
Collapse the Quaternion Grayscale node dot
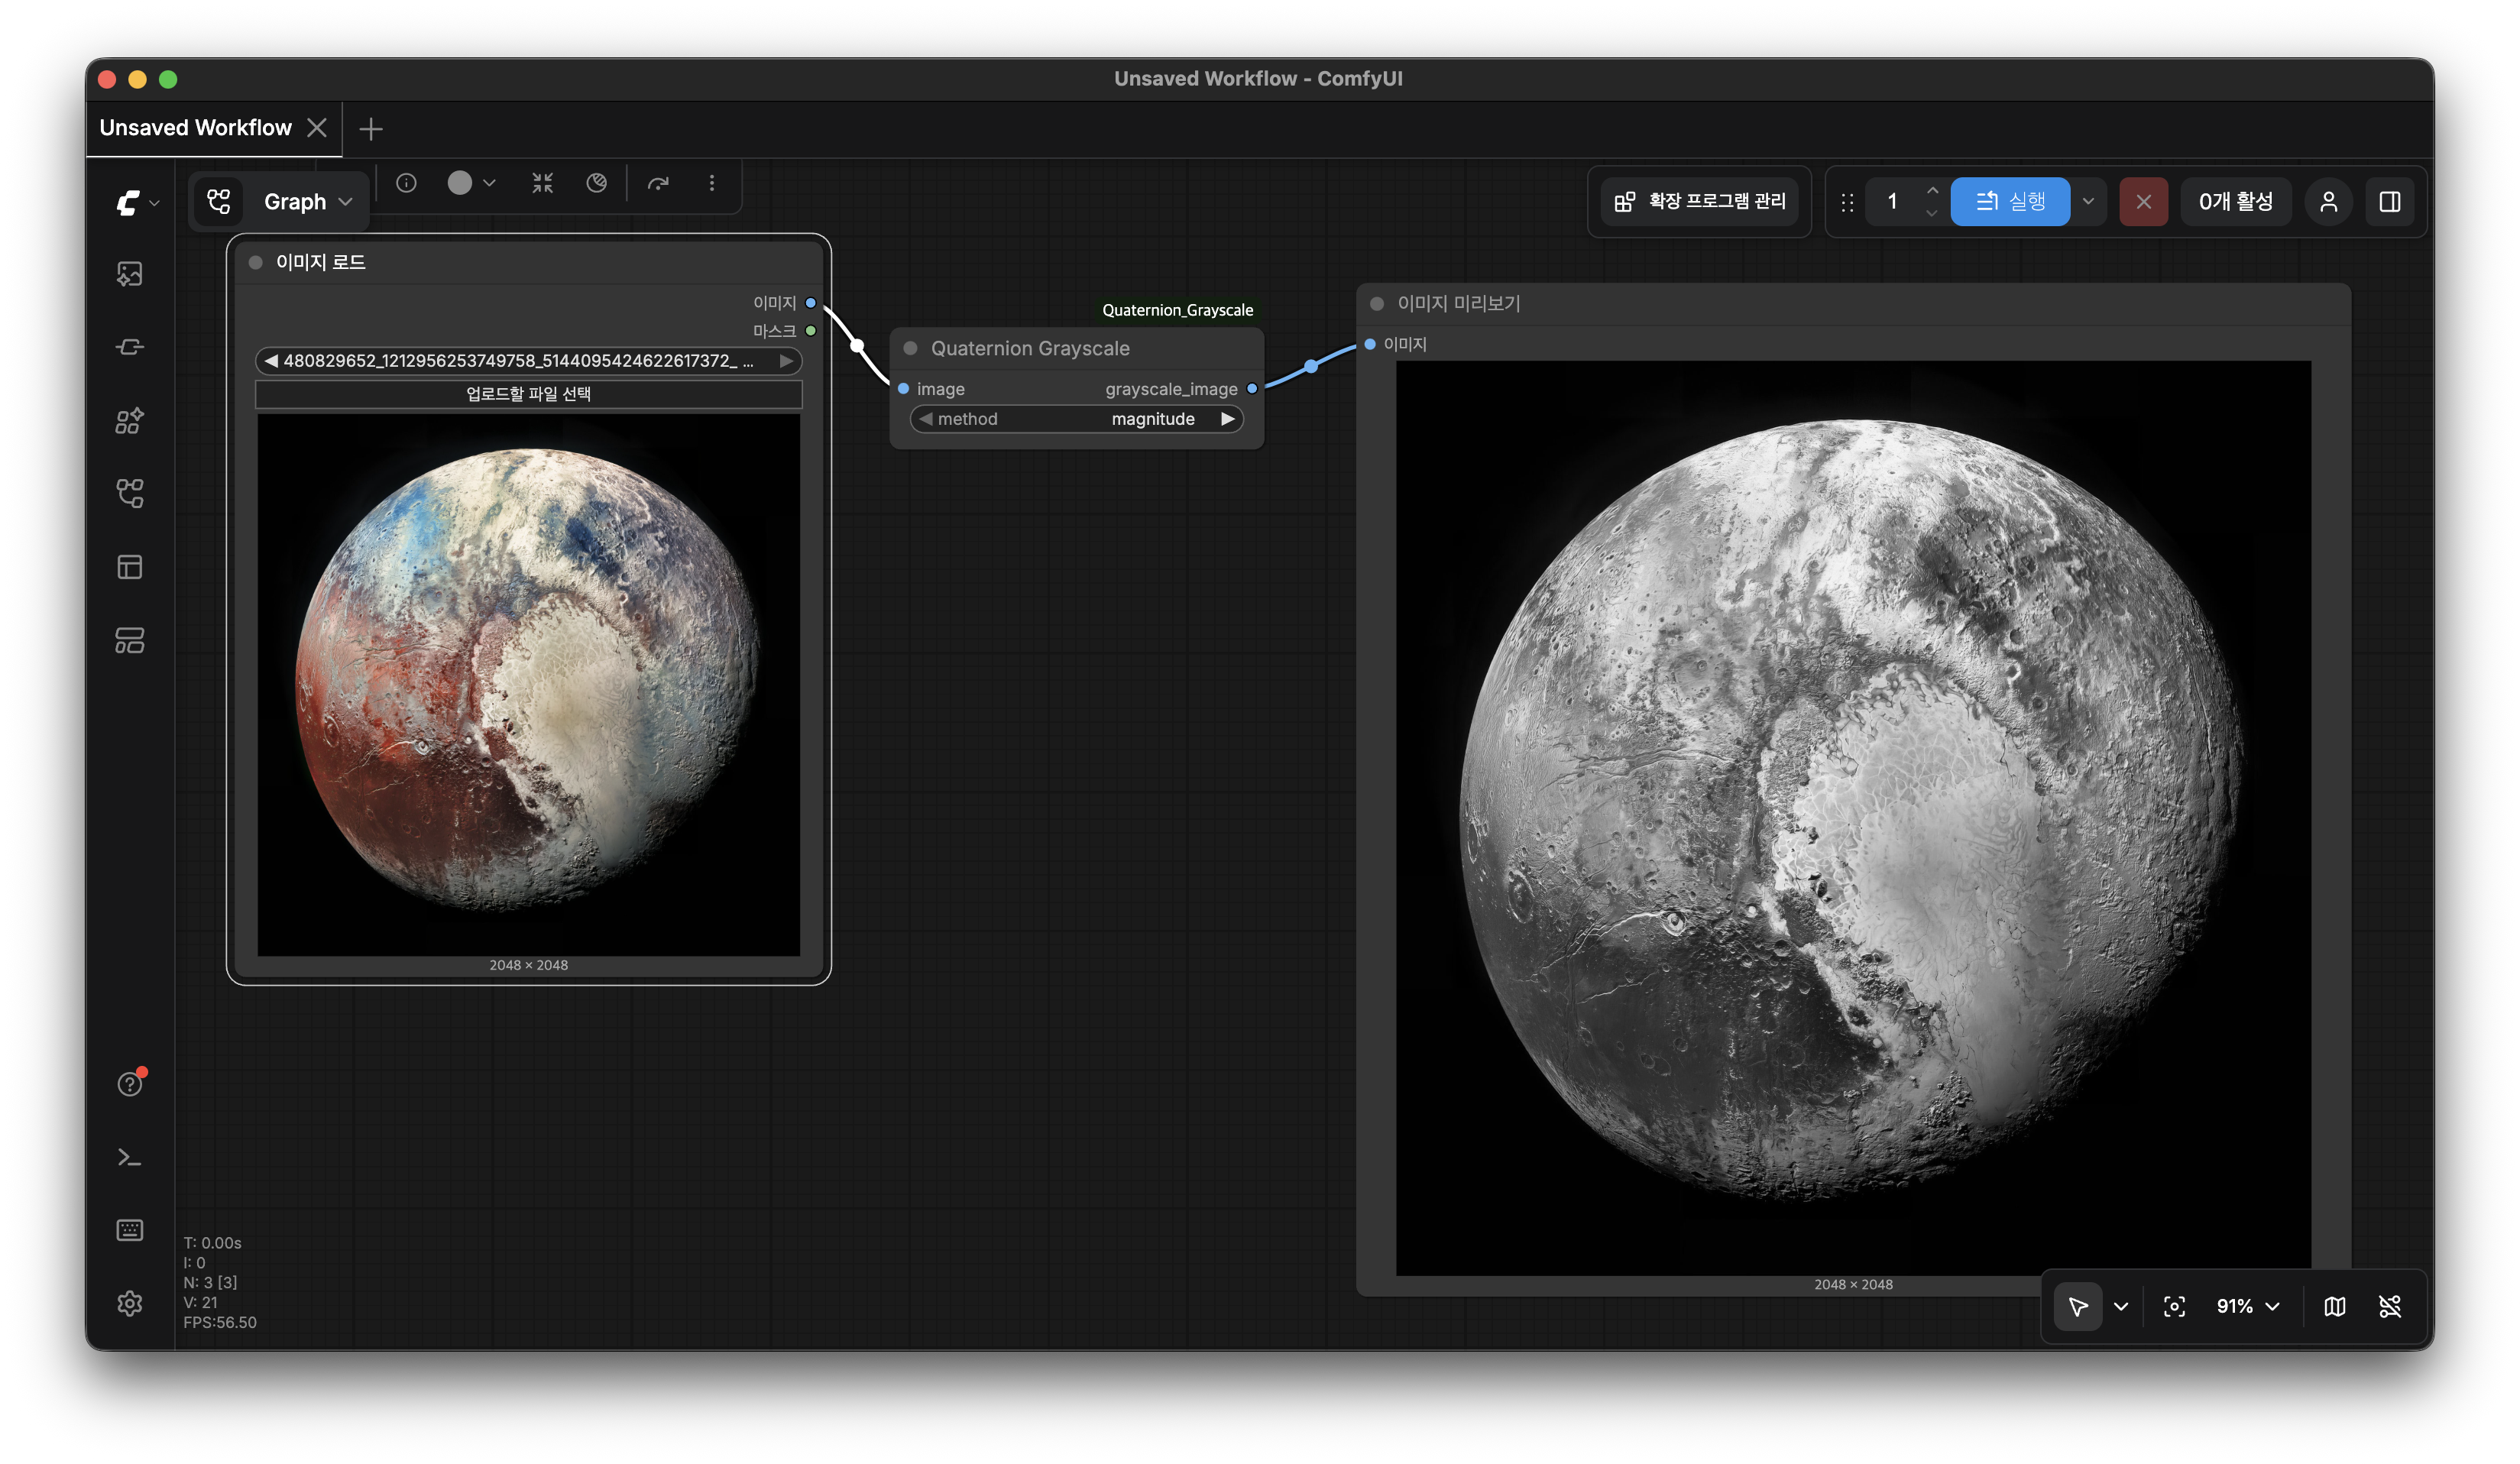(911, 348)
